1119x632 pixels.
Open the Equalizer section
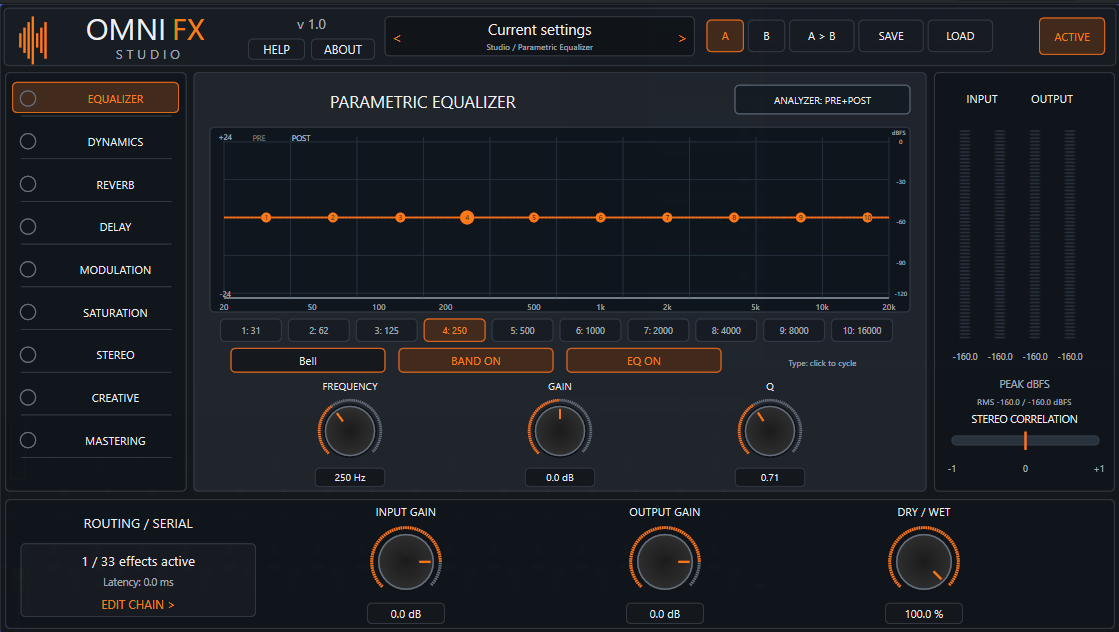pos(95,98)
